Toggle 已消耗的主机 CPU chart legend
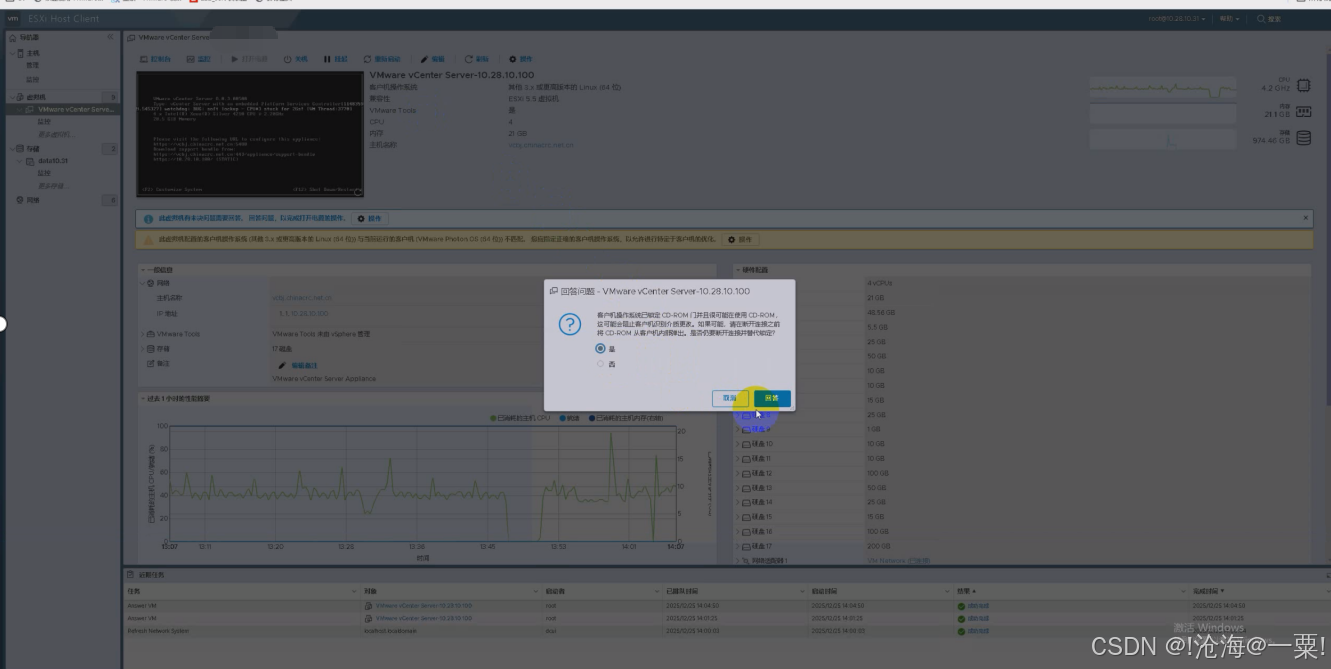 [520, 417]
